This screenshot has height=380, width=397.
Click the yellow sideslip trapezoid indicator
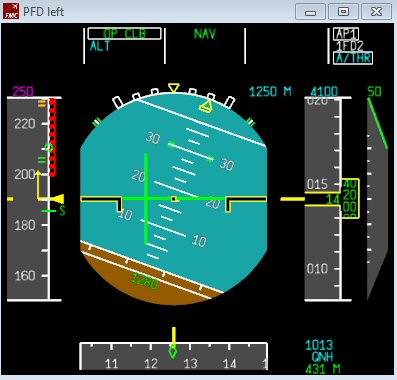coord(206,107)
